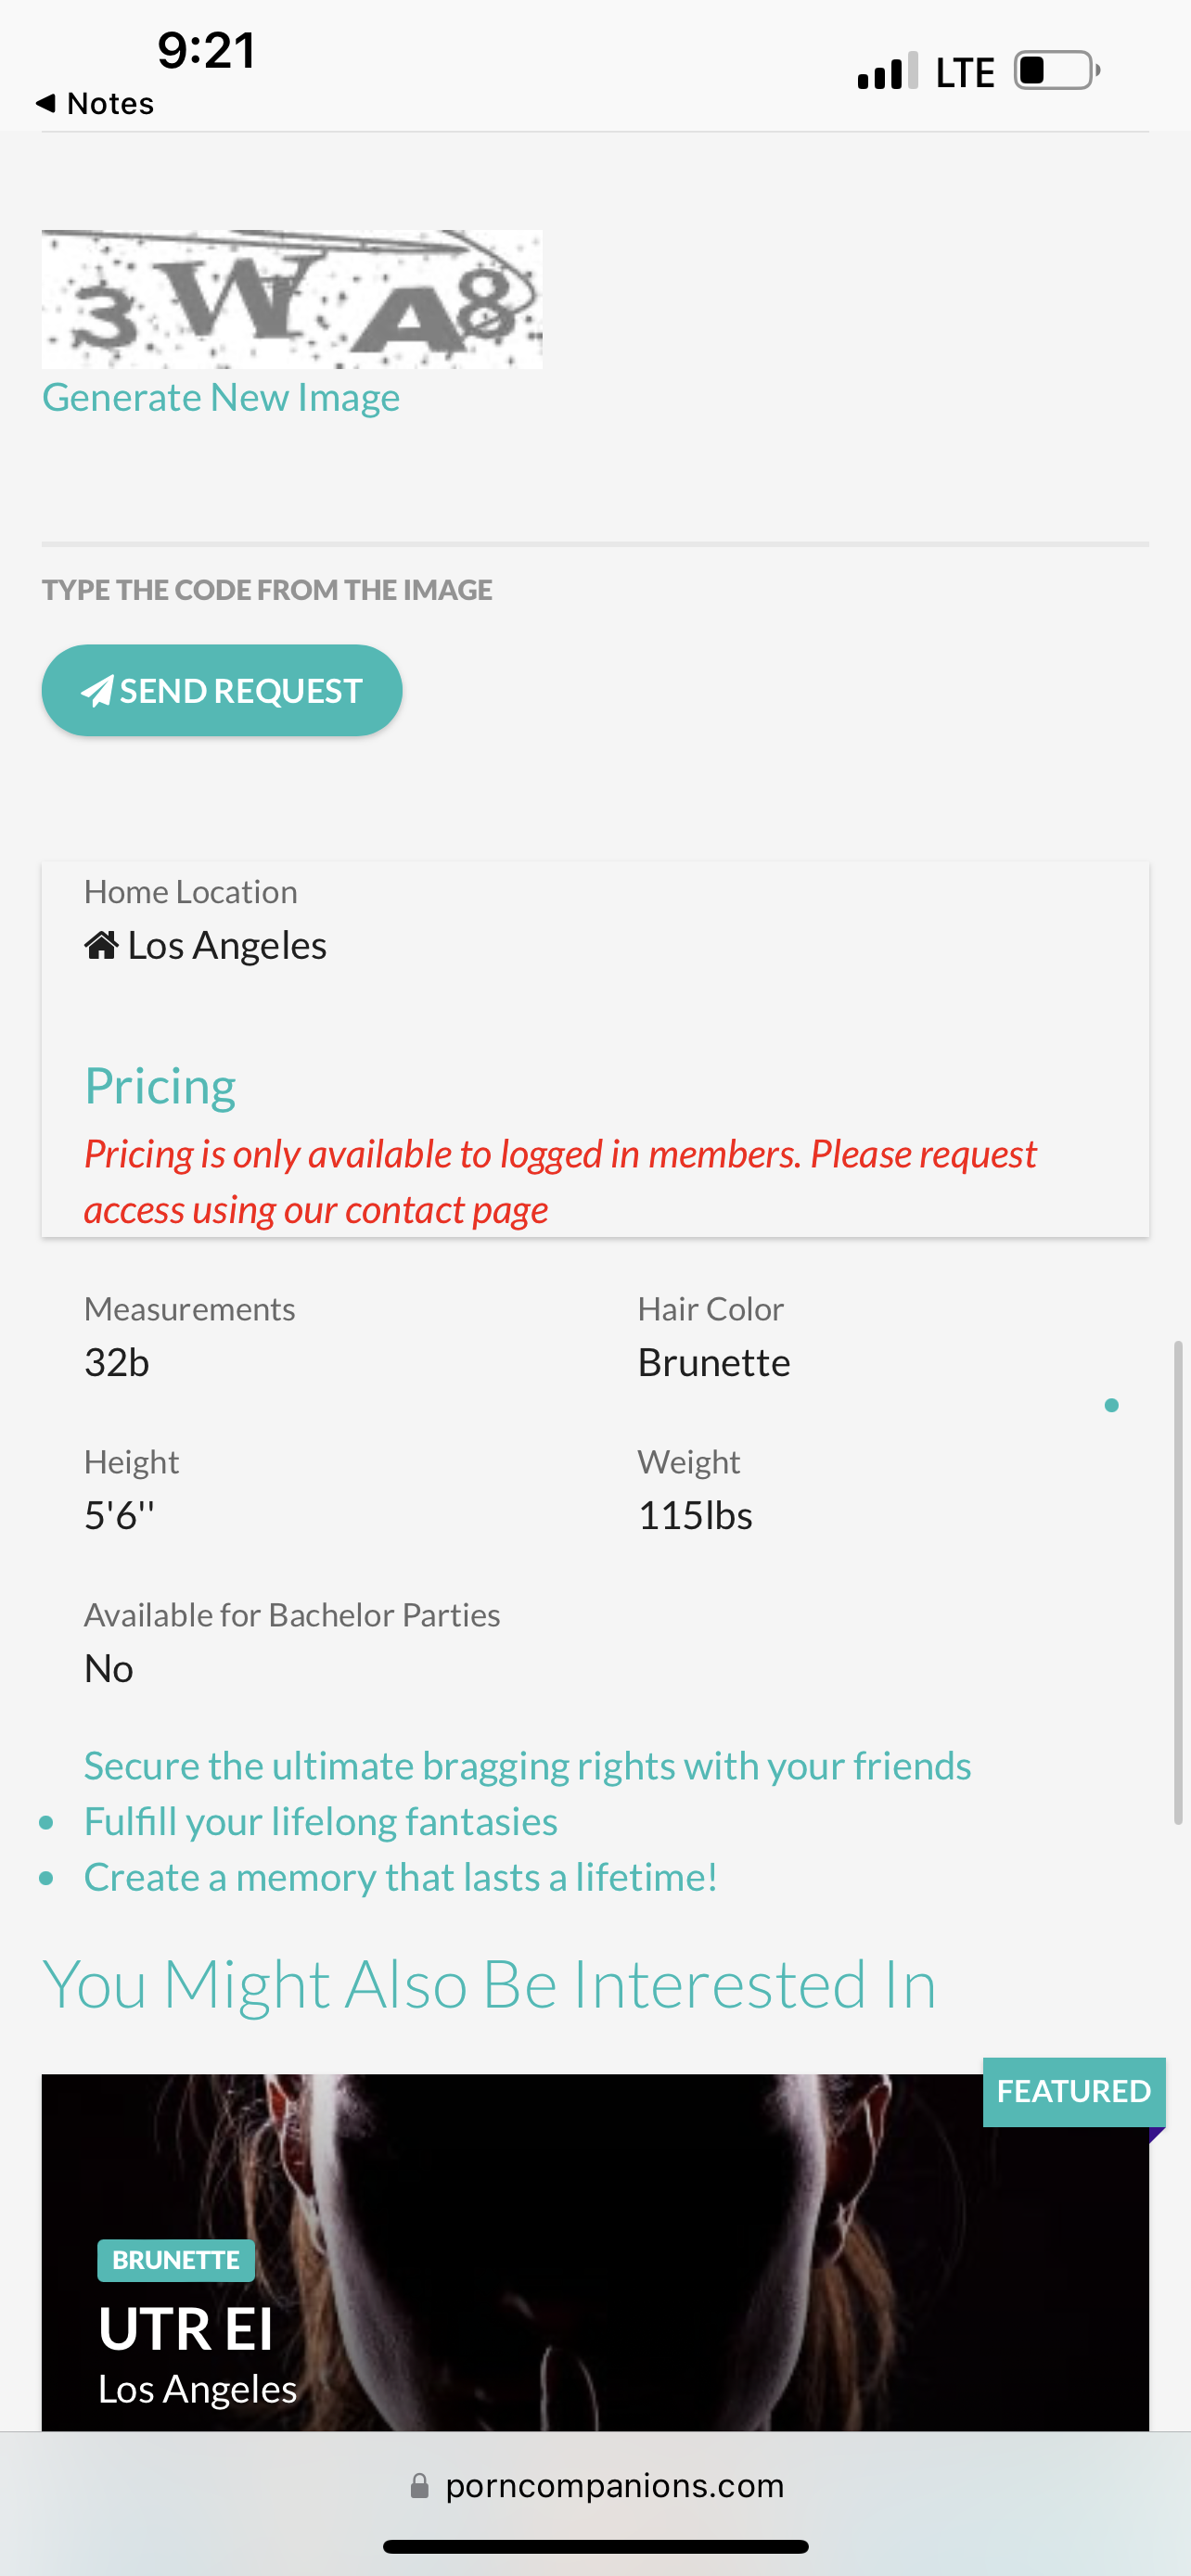Open 'Fulfill your lifelong fantasies' link
The width and height of the screenshot is (1191, 2576).
(320, 1822)
